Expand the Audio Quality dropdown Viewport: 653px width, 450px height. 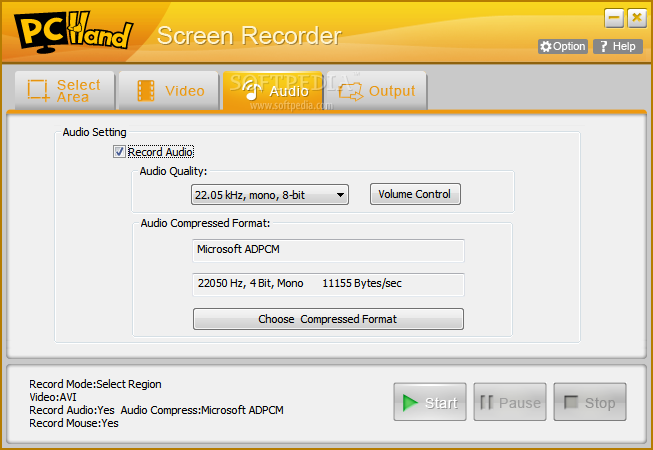point(270,195)
